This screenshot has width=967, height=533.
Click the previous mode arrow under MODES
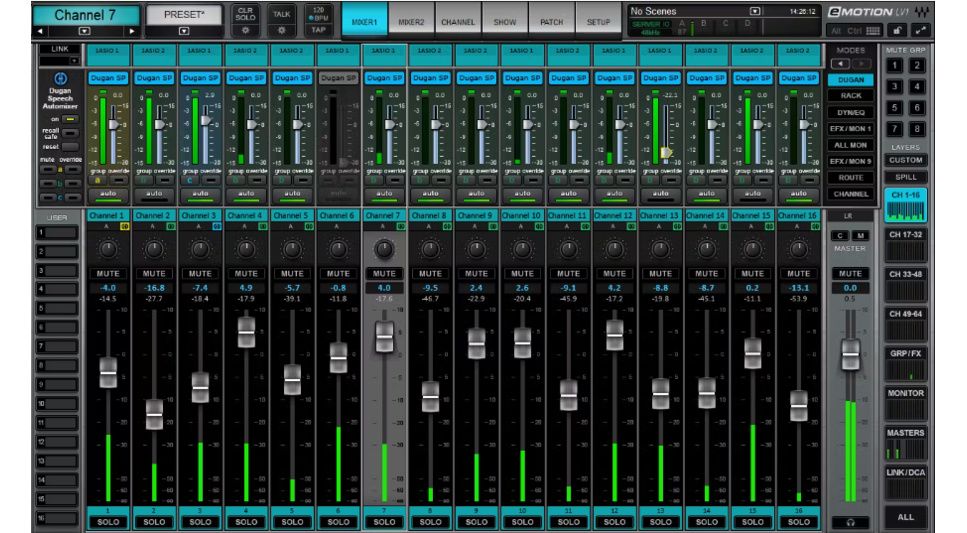click(x=839, y=64)
